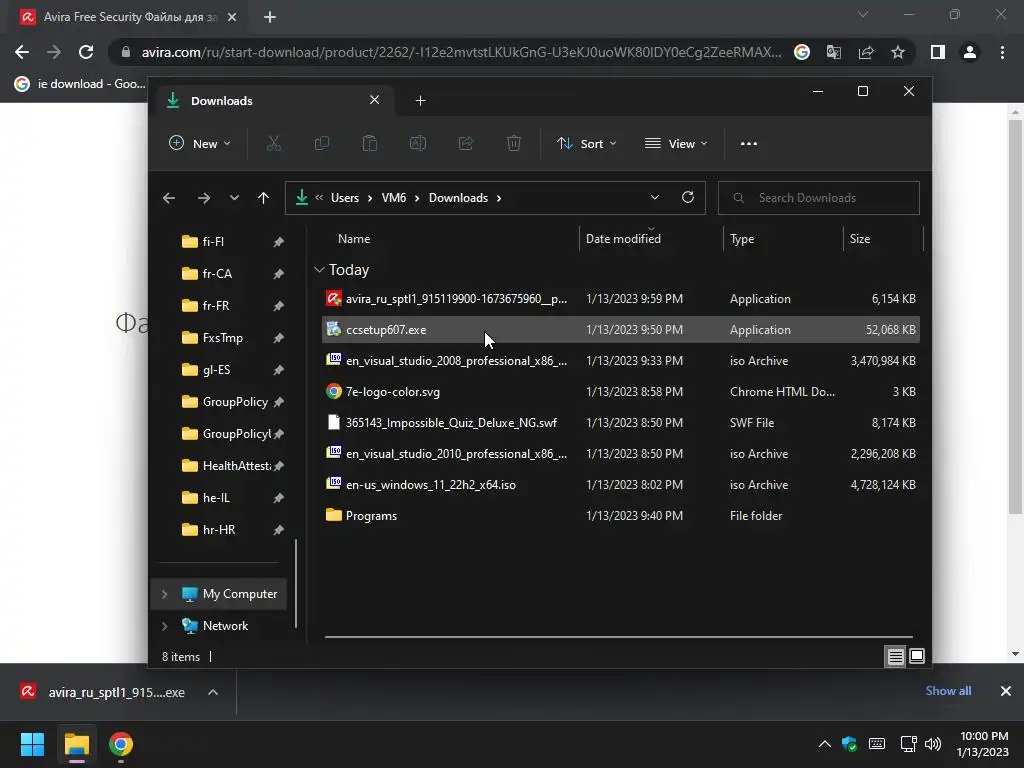Sort by Date modified column header
This screenshot has height=768, width=1024.
click(x=623, y=239)
